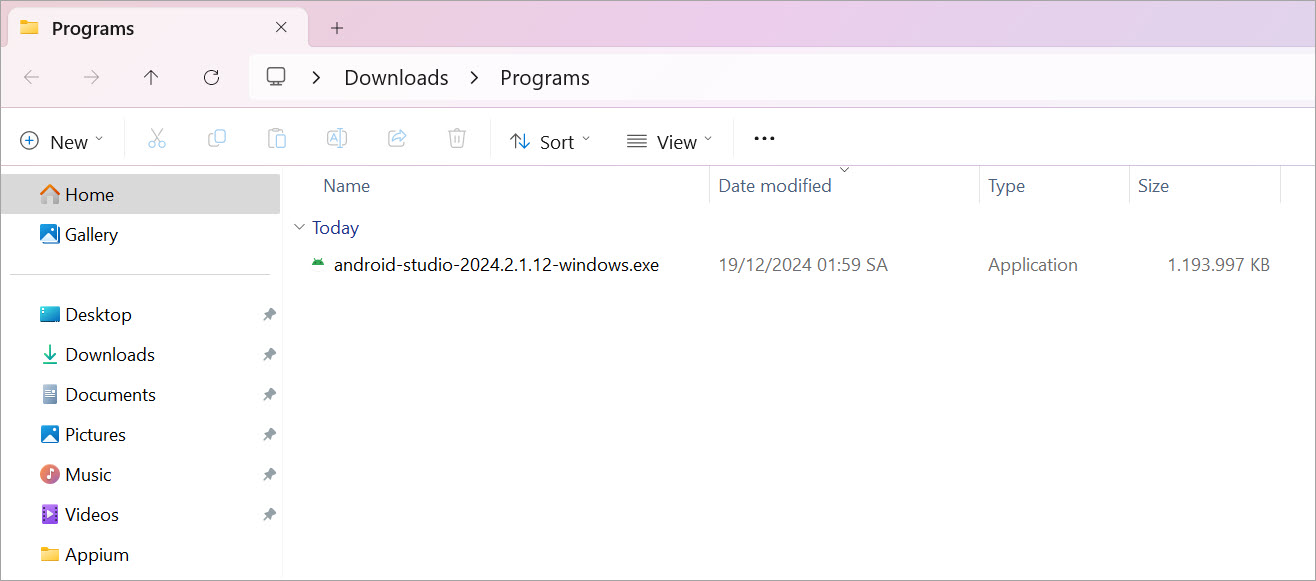
Task: Click the Delete trash icon
Action: coord(457,139)
